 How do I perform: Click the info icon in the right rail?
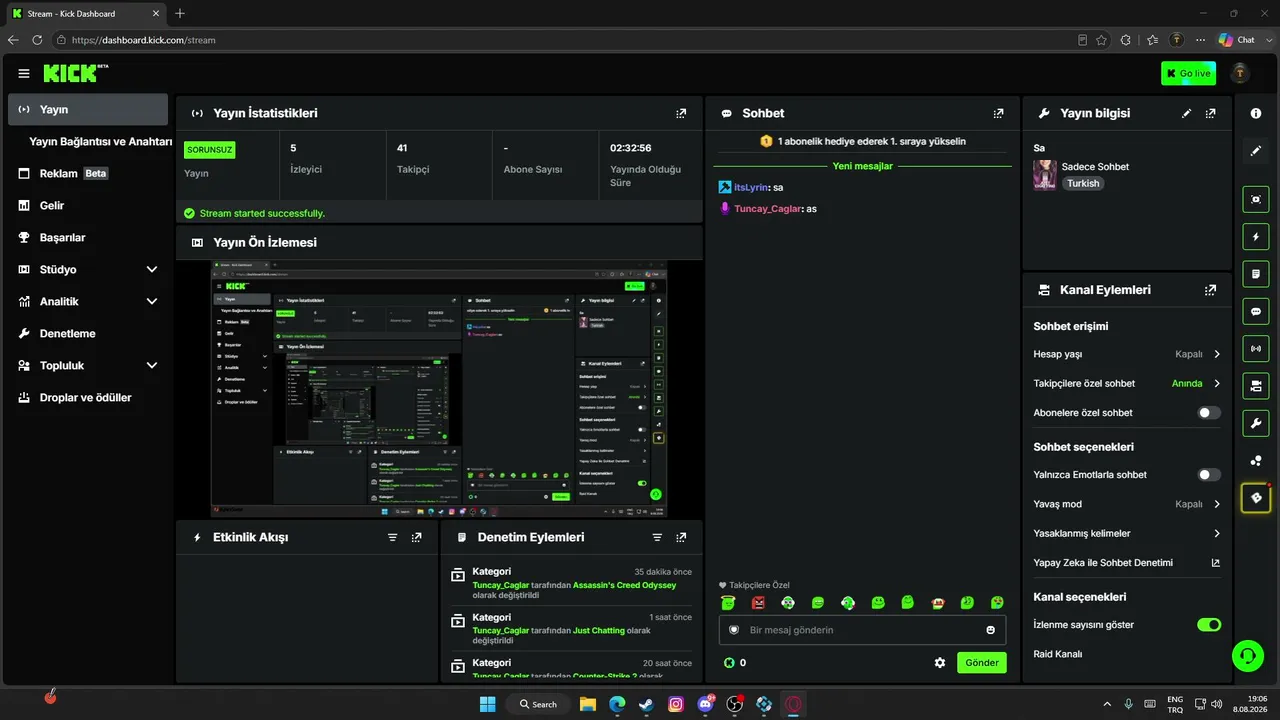(x=1256, y=114)
